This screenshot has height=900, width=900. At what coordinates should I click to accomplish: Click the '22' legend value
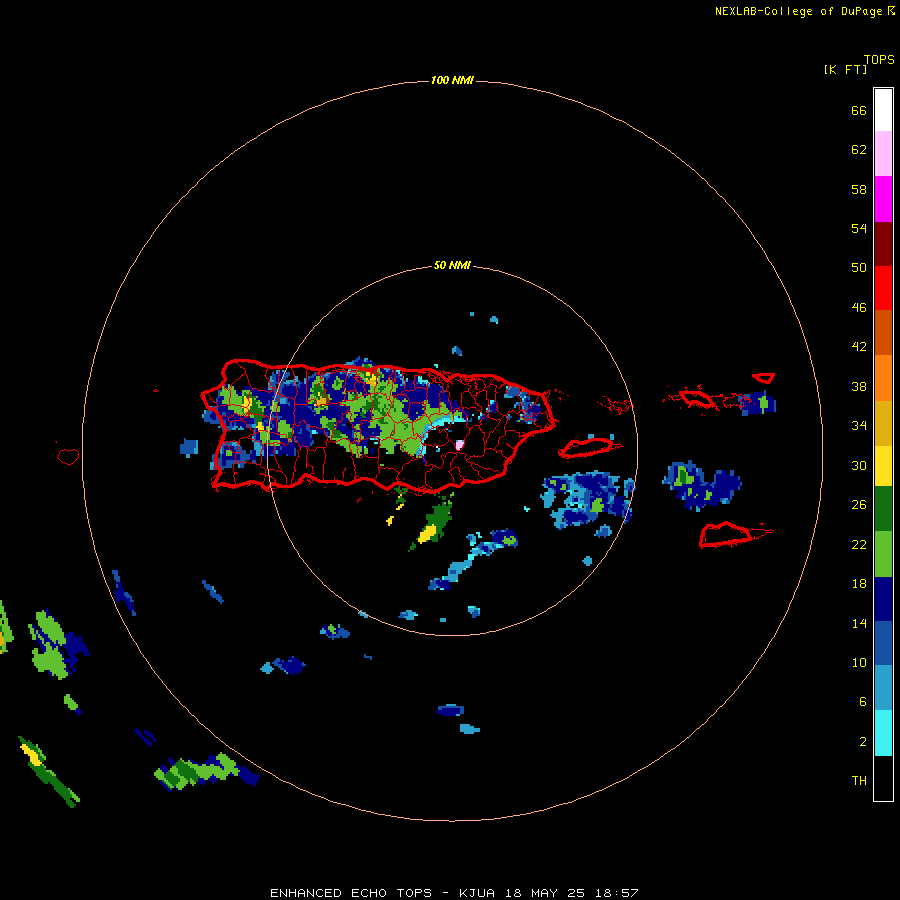pos(859,545)
